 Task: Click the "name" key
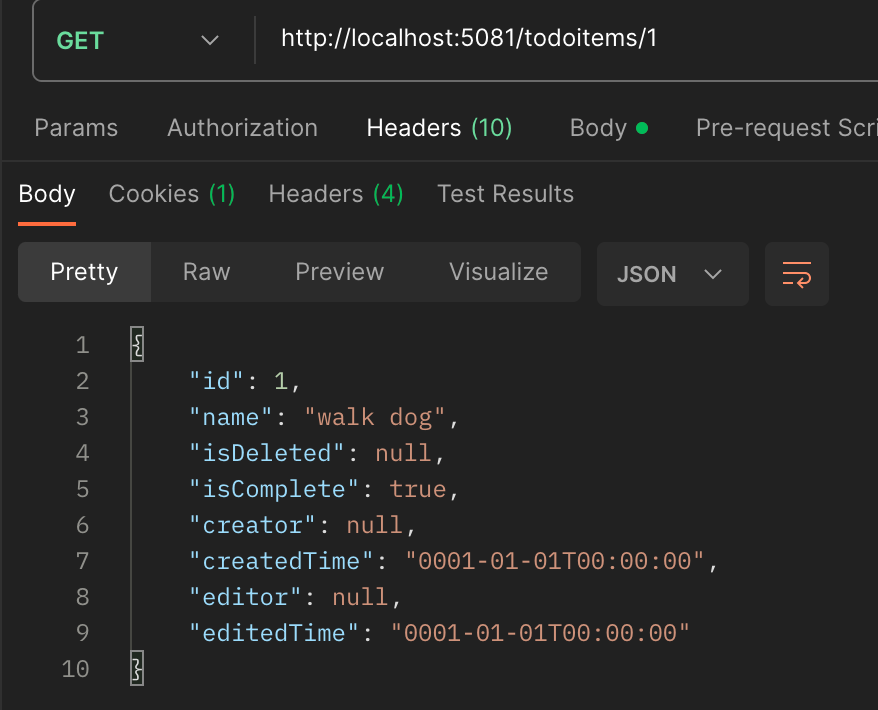pyautogui.click(x=230, y=417)
